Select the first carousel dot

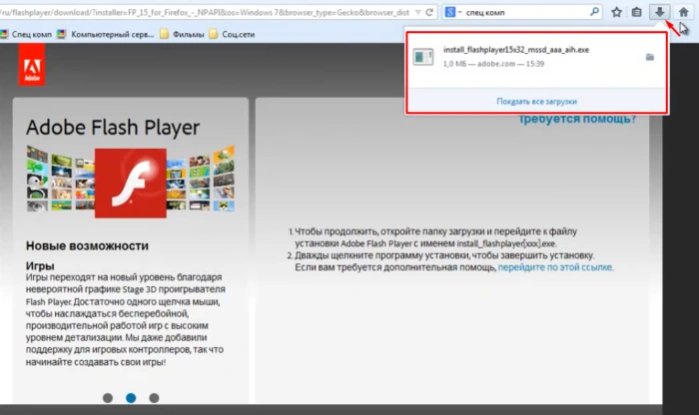click(107, 398)
